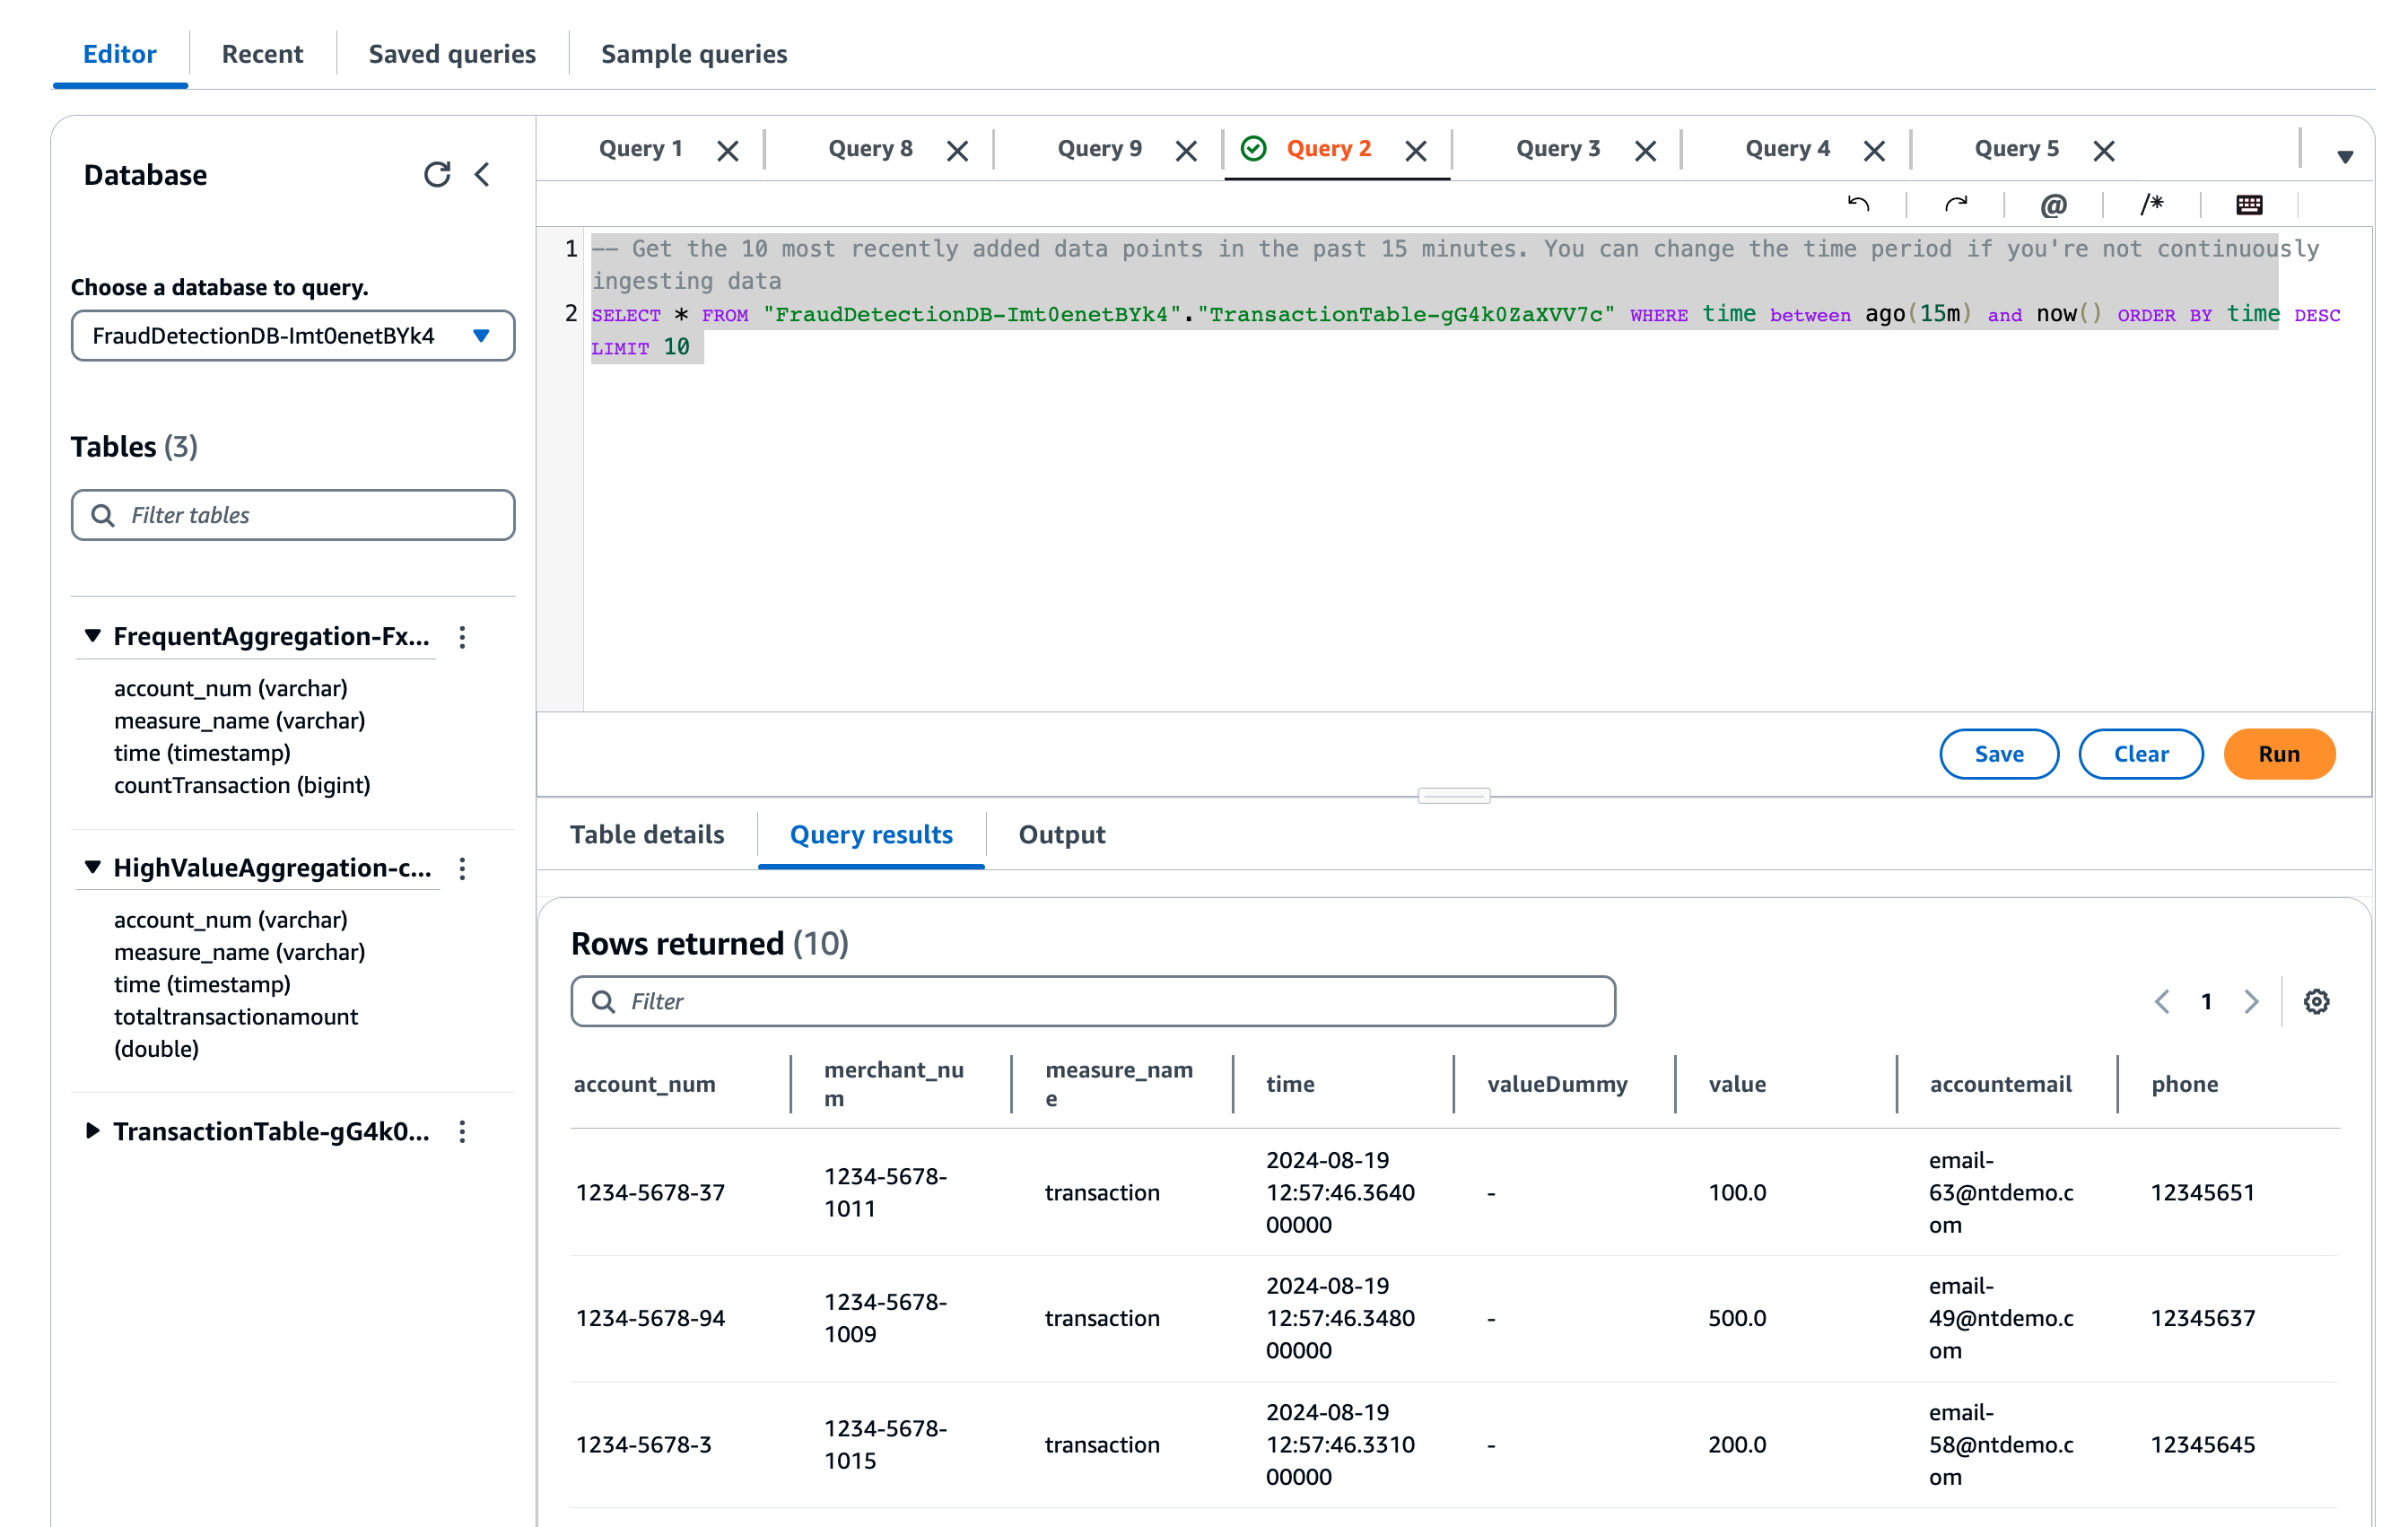Viewport: 2408px width, 1527px height.
Task: Click the Filter tables search field
Action: point(292,515)
